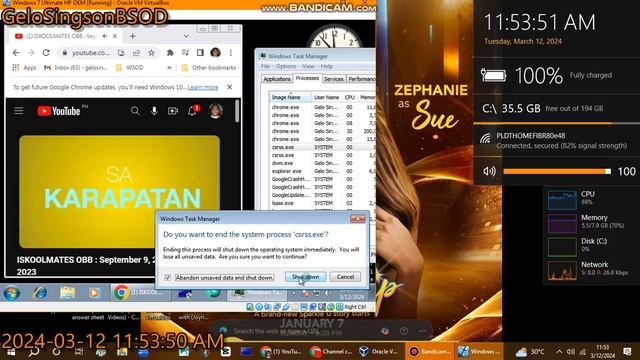Open the WSOD bookmarks folder
The image size is (640, 360).
pos(130,67)
